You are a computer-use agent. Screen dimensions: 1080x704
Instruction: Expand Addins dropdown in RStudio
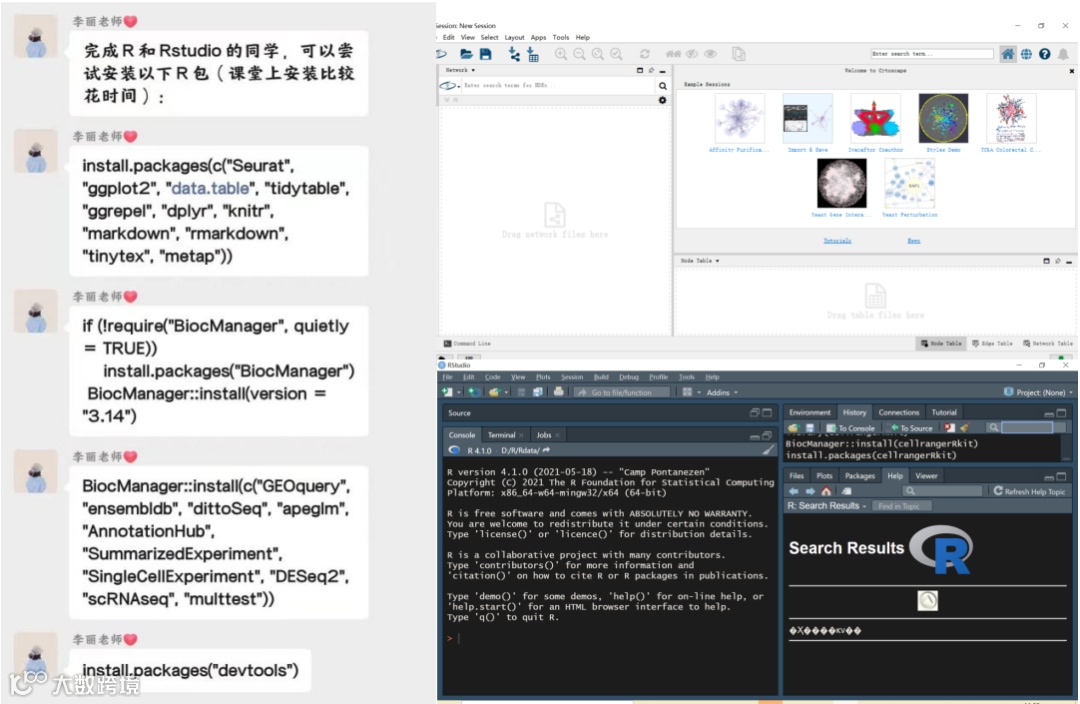pos(722,392)
